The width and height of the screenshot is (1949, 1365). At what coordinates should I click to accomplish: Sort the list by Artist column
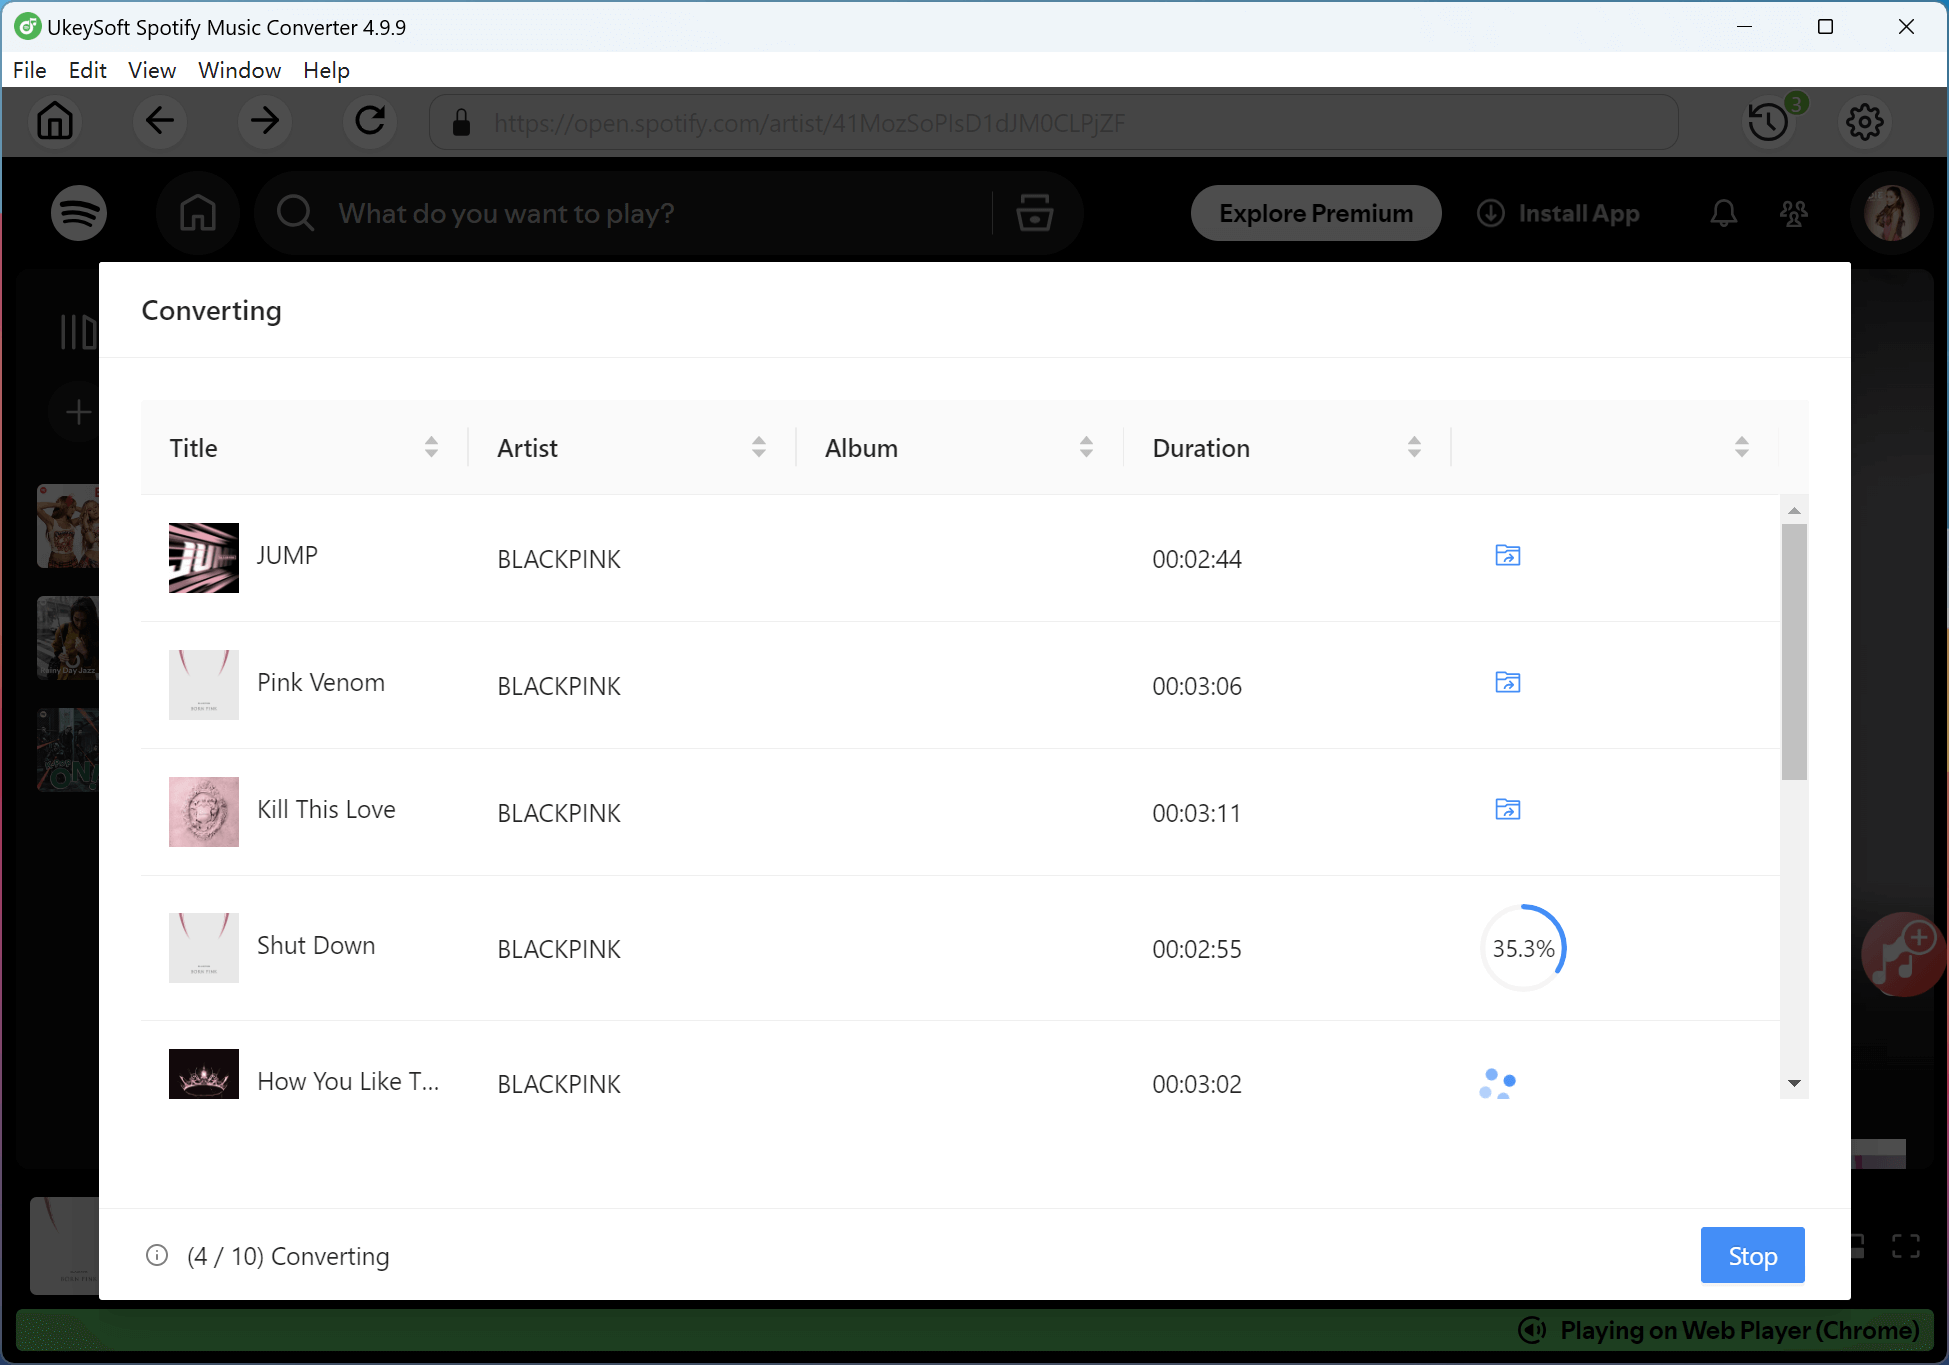[x=759, y=447]
